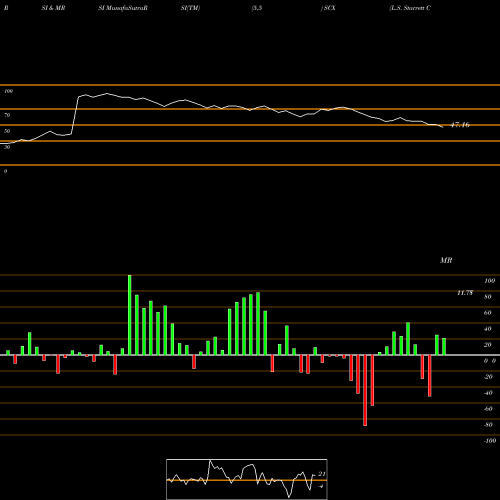Click the MR axis label -20
500x500 pixels.
click(x=488, y=377)
